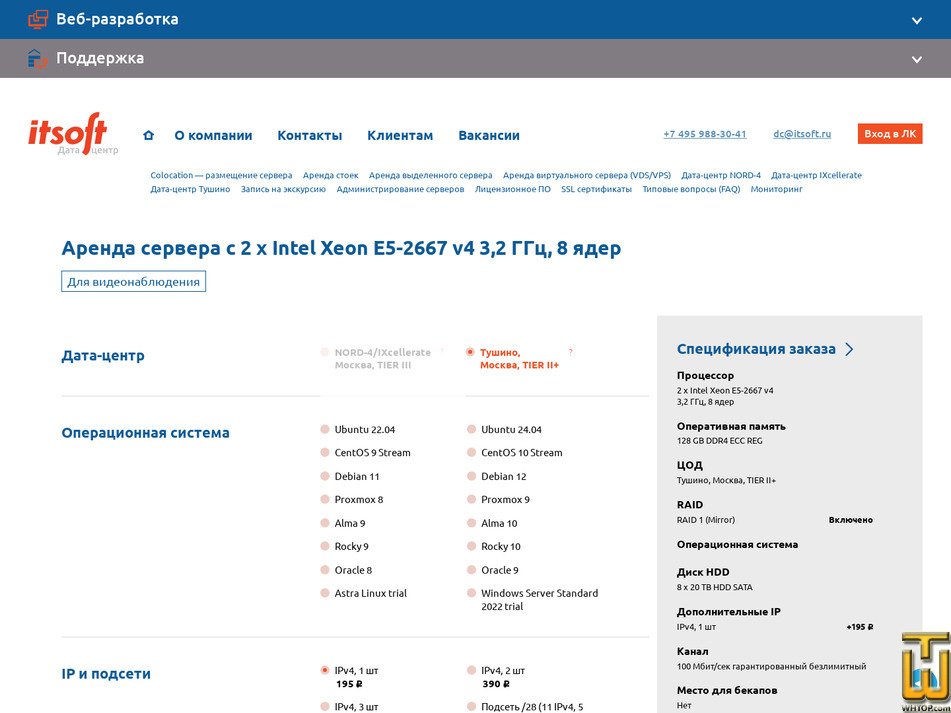This screenshot has height=713, width=951.
Task: Open SSL сертификаты link
Action: [596, 189]
